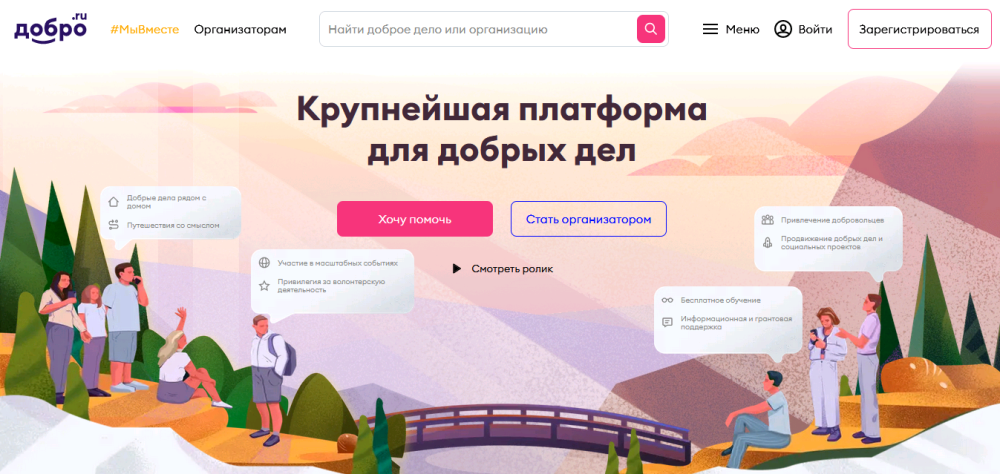
Task: Click the globe icon for масштабных событиях
Action: 264,263
